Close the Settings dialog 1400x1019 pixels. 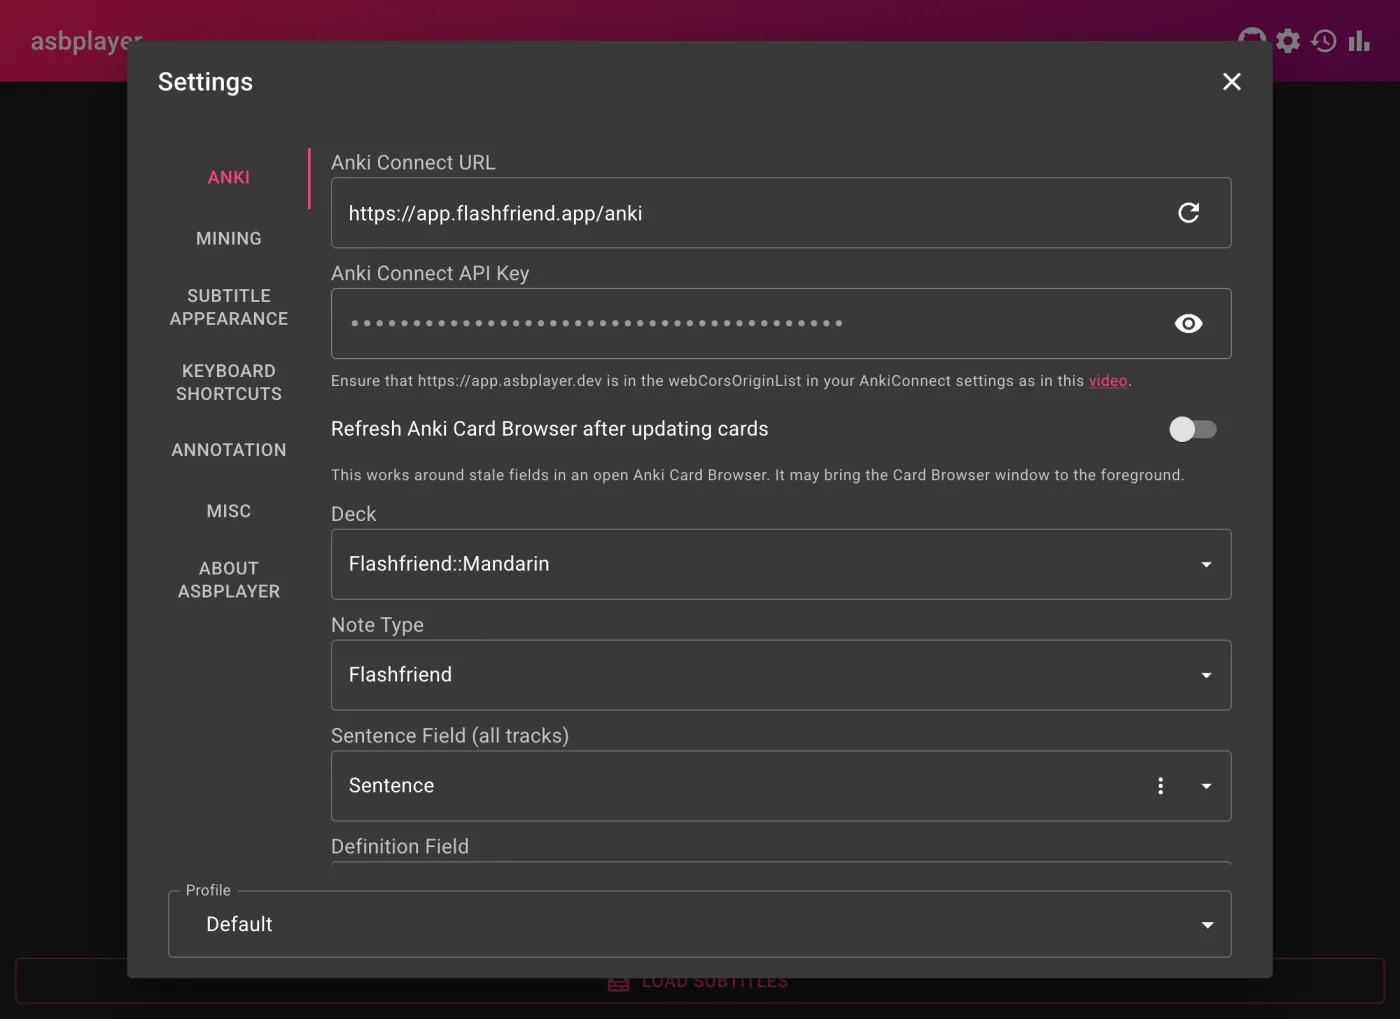[1231, 82]
